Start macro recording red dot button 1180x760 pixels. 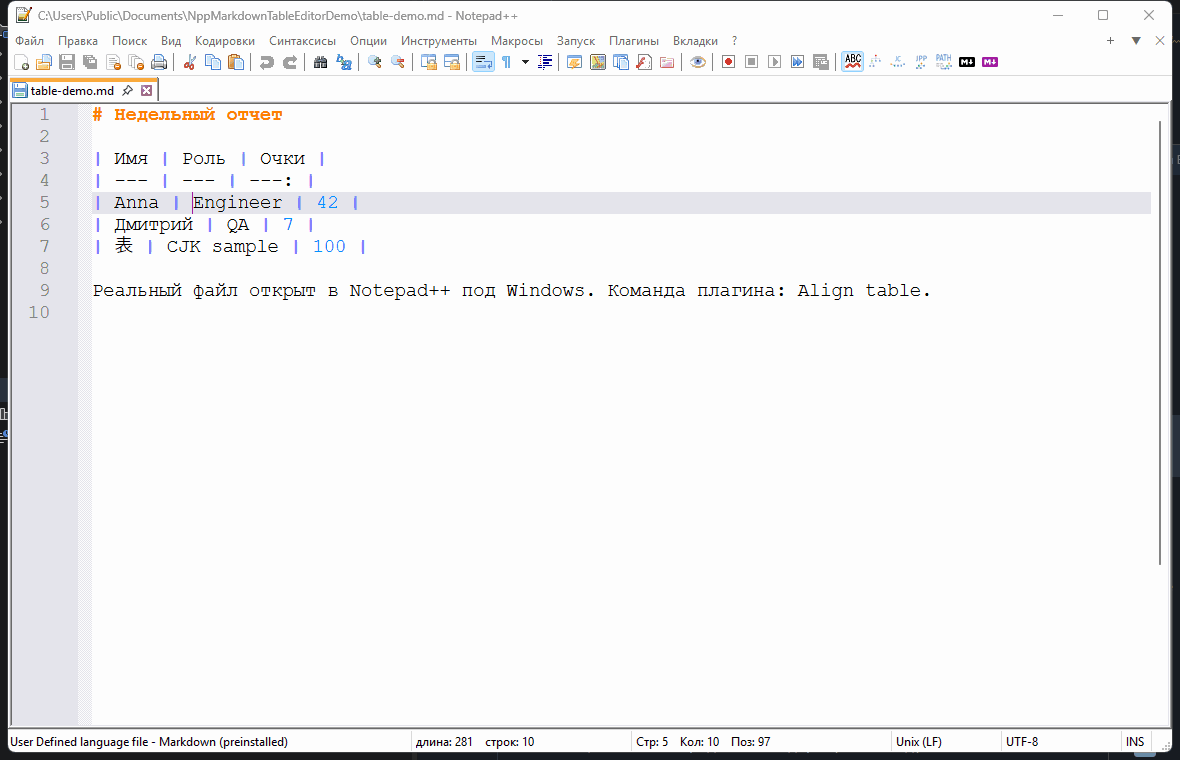tap(728, 62)
